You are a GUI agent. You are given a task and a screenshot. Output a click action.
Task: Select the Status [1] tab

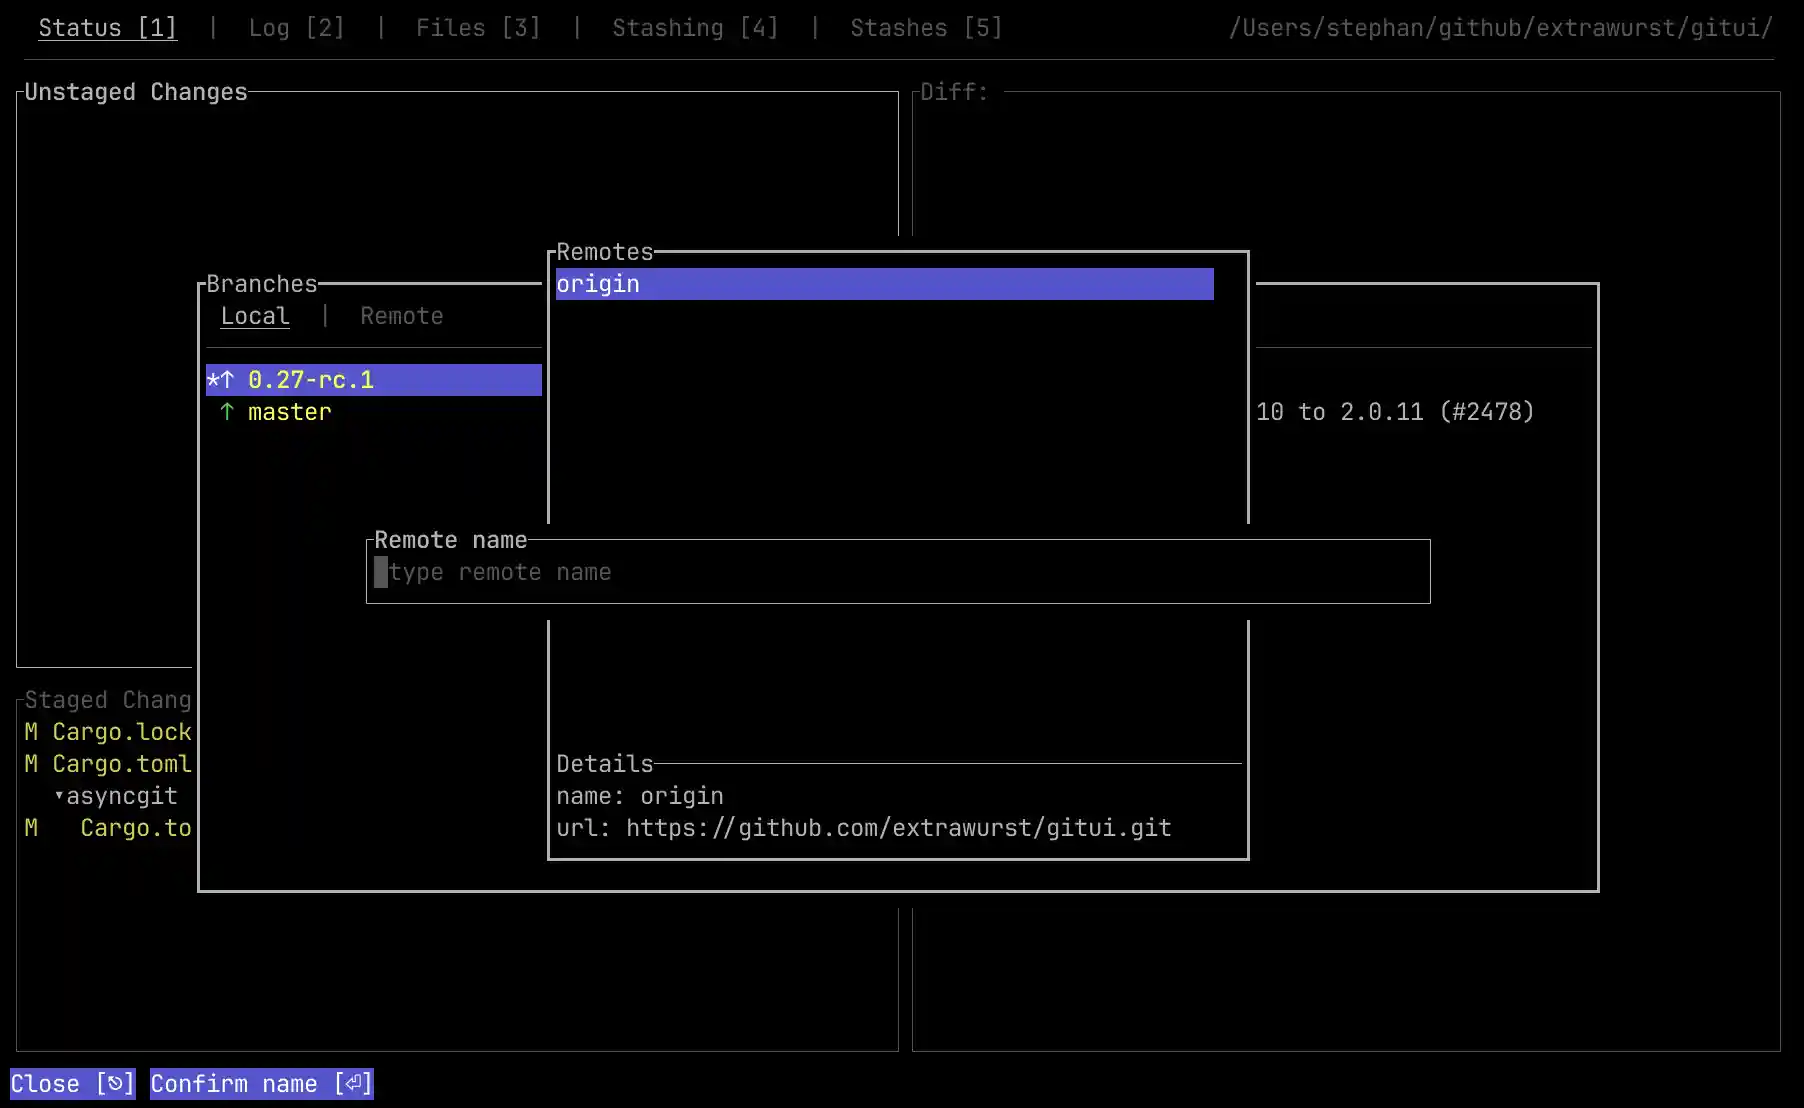point(108,28)
